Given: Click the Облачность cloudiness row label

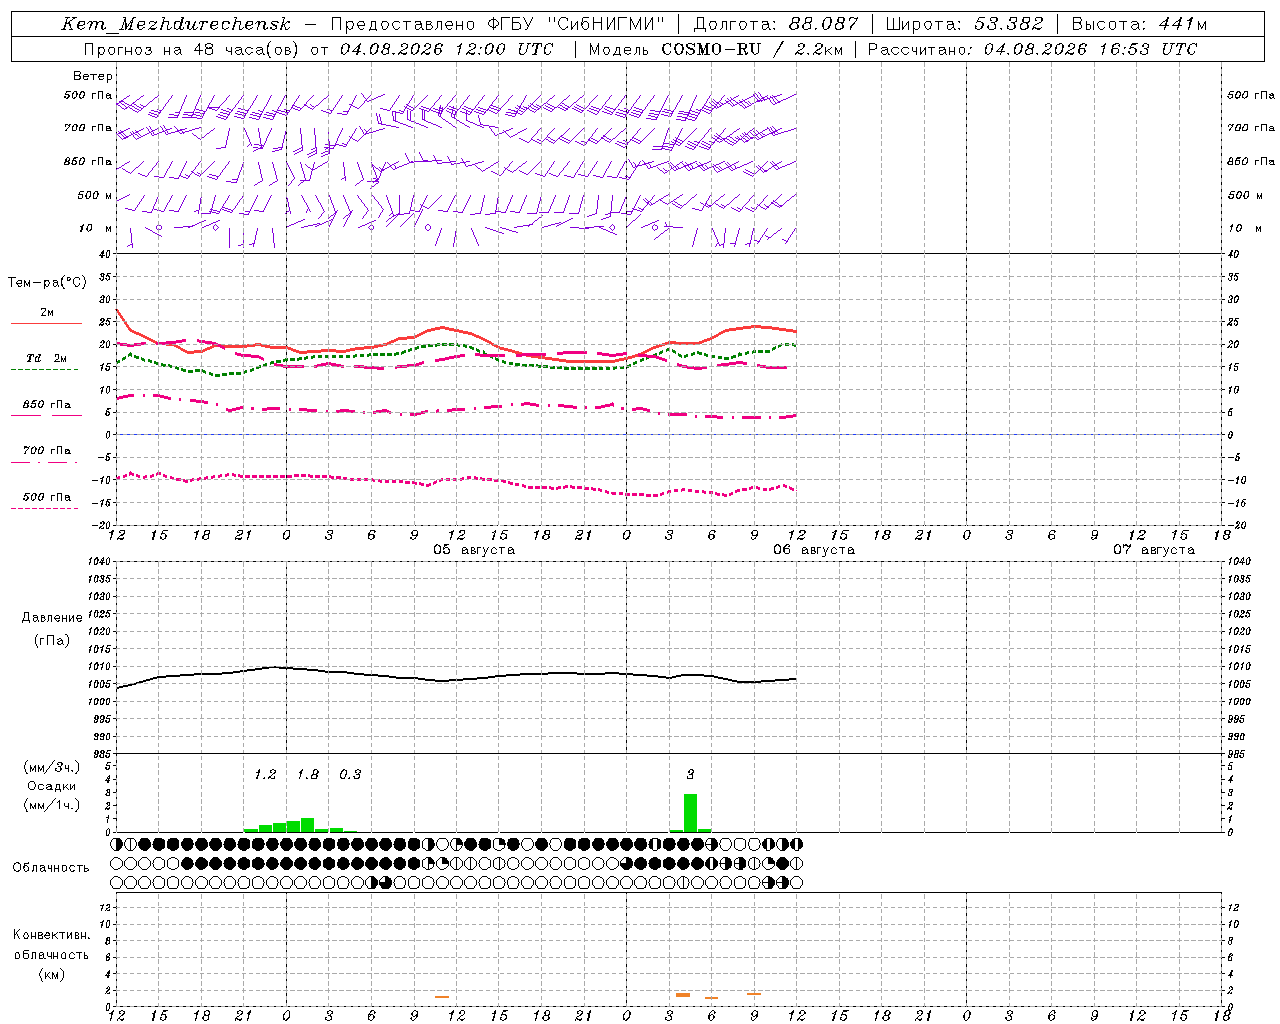Looking at the screenshot, I should pos(51,867).
